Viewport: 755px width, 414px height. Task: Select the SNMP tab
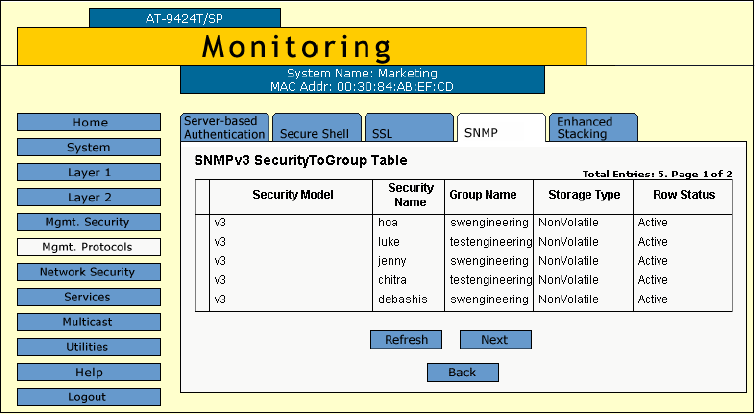(x=501, y=128)
